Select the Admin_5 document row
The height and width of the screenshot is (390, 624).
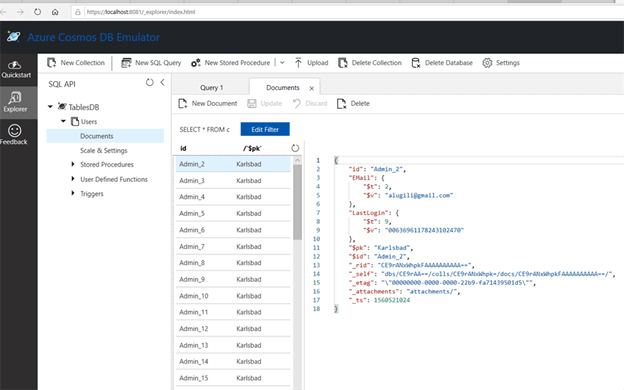tap(233, 214)
